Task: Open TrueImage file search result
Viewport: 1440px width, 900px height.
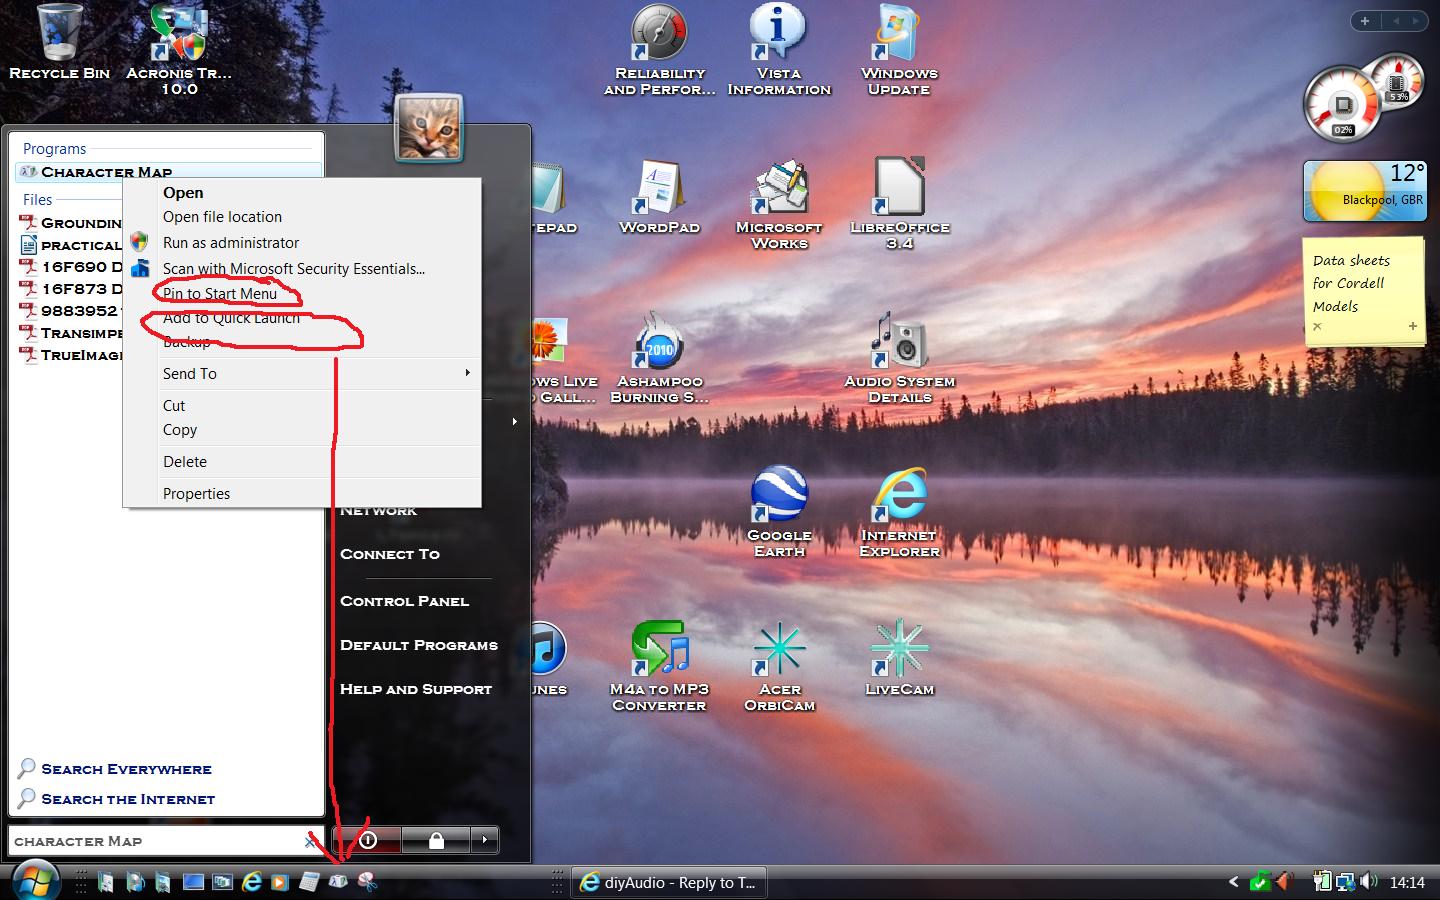Action: coord(72,355)
